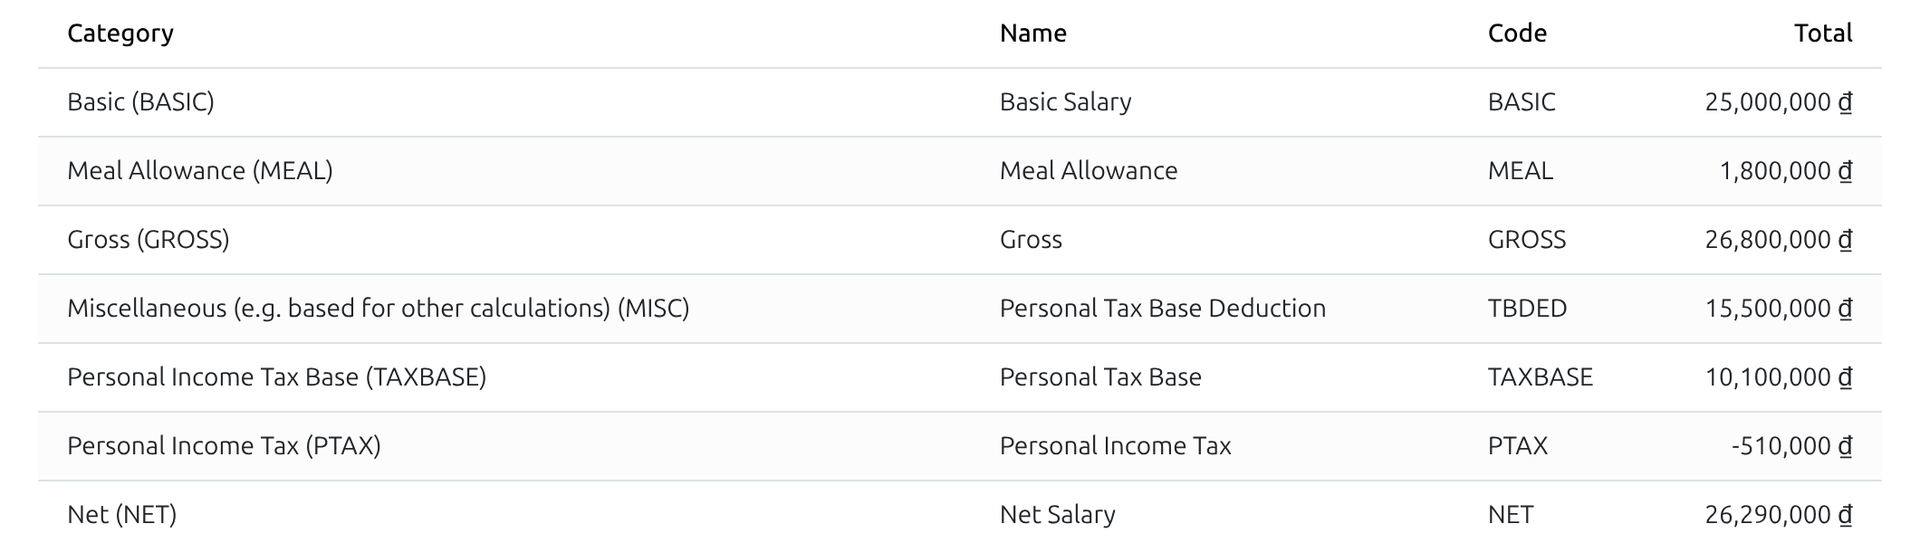Click the TBDED code cell
Viewport: 1920px width, 543px height.
(x=1527, y=308)
